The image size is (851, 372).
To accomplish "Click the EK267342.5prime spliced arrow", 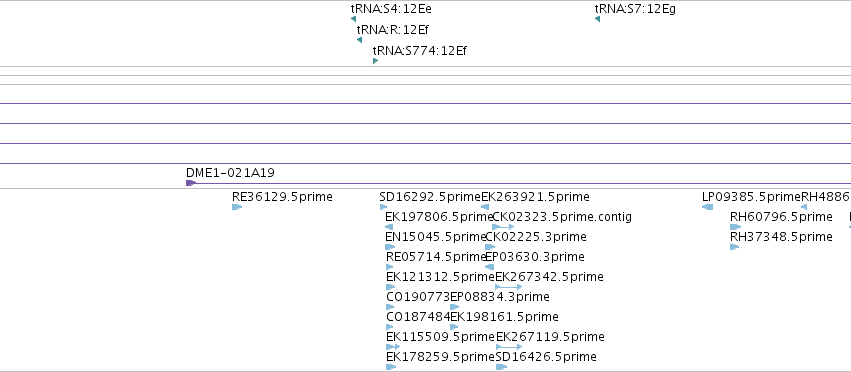I will click(x=509, y=287).
